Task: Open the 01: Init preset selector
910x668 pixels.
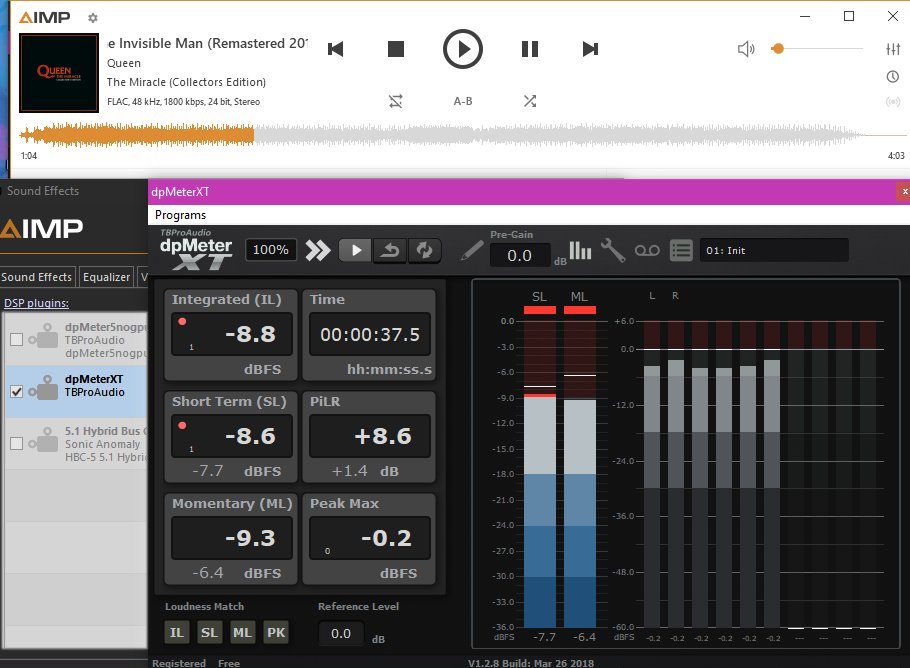Action: (774, 251)
